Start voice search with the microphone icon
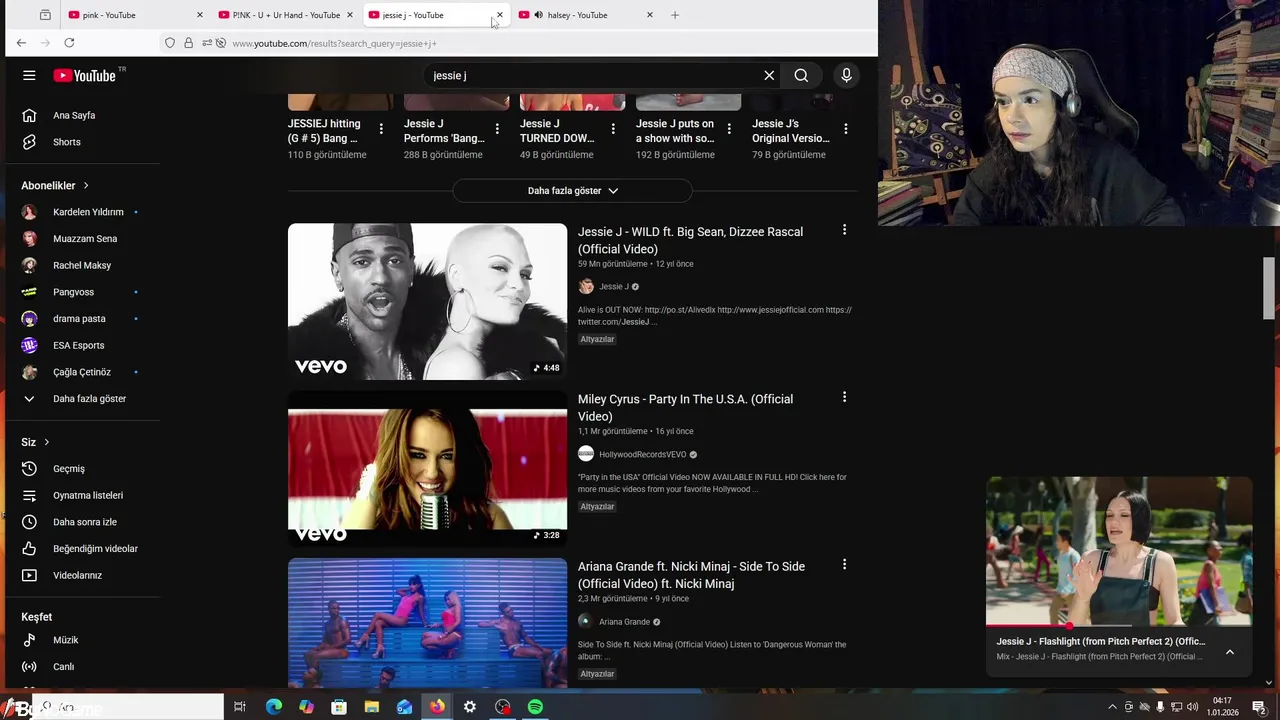Image resolution: width=1280 pixels, height=720 pixels. click(846, 75)
